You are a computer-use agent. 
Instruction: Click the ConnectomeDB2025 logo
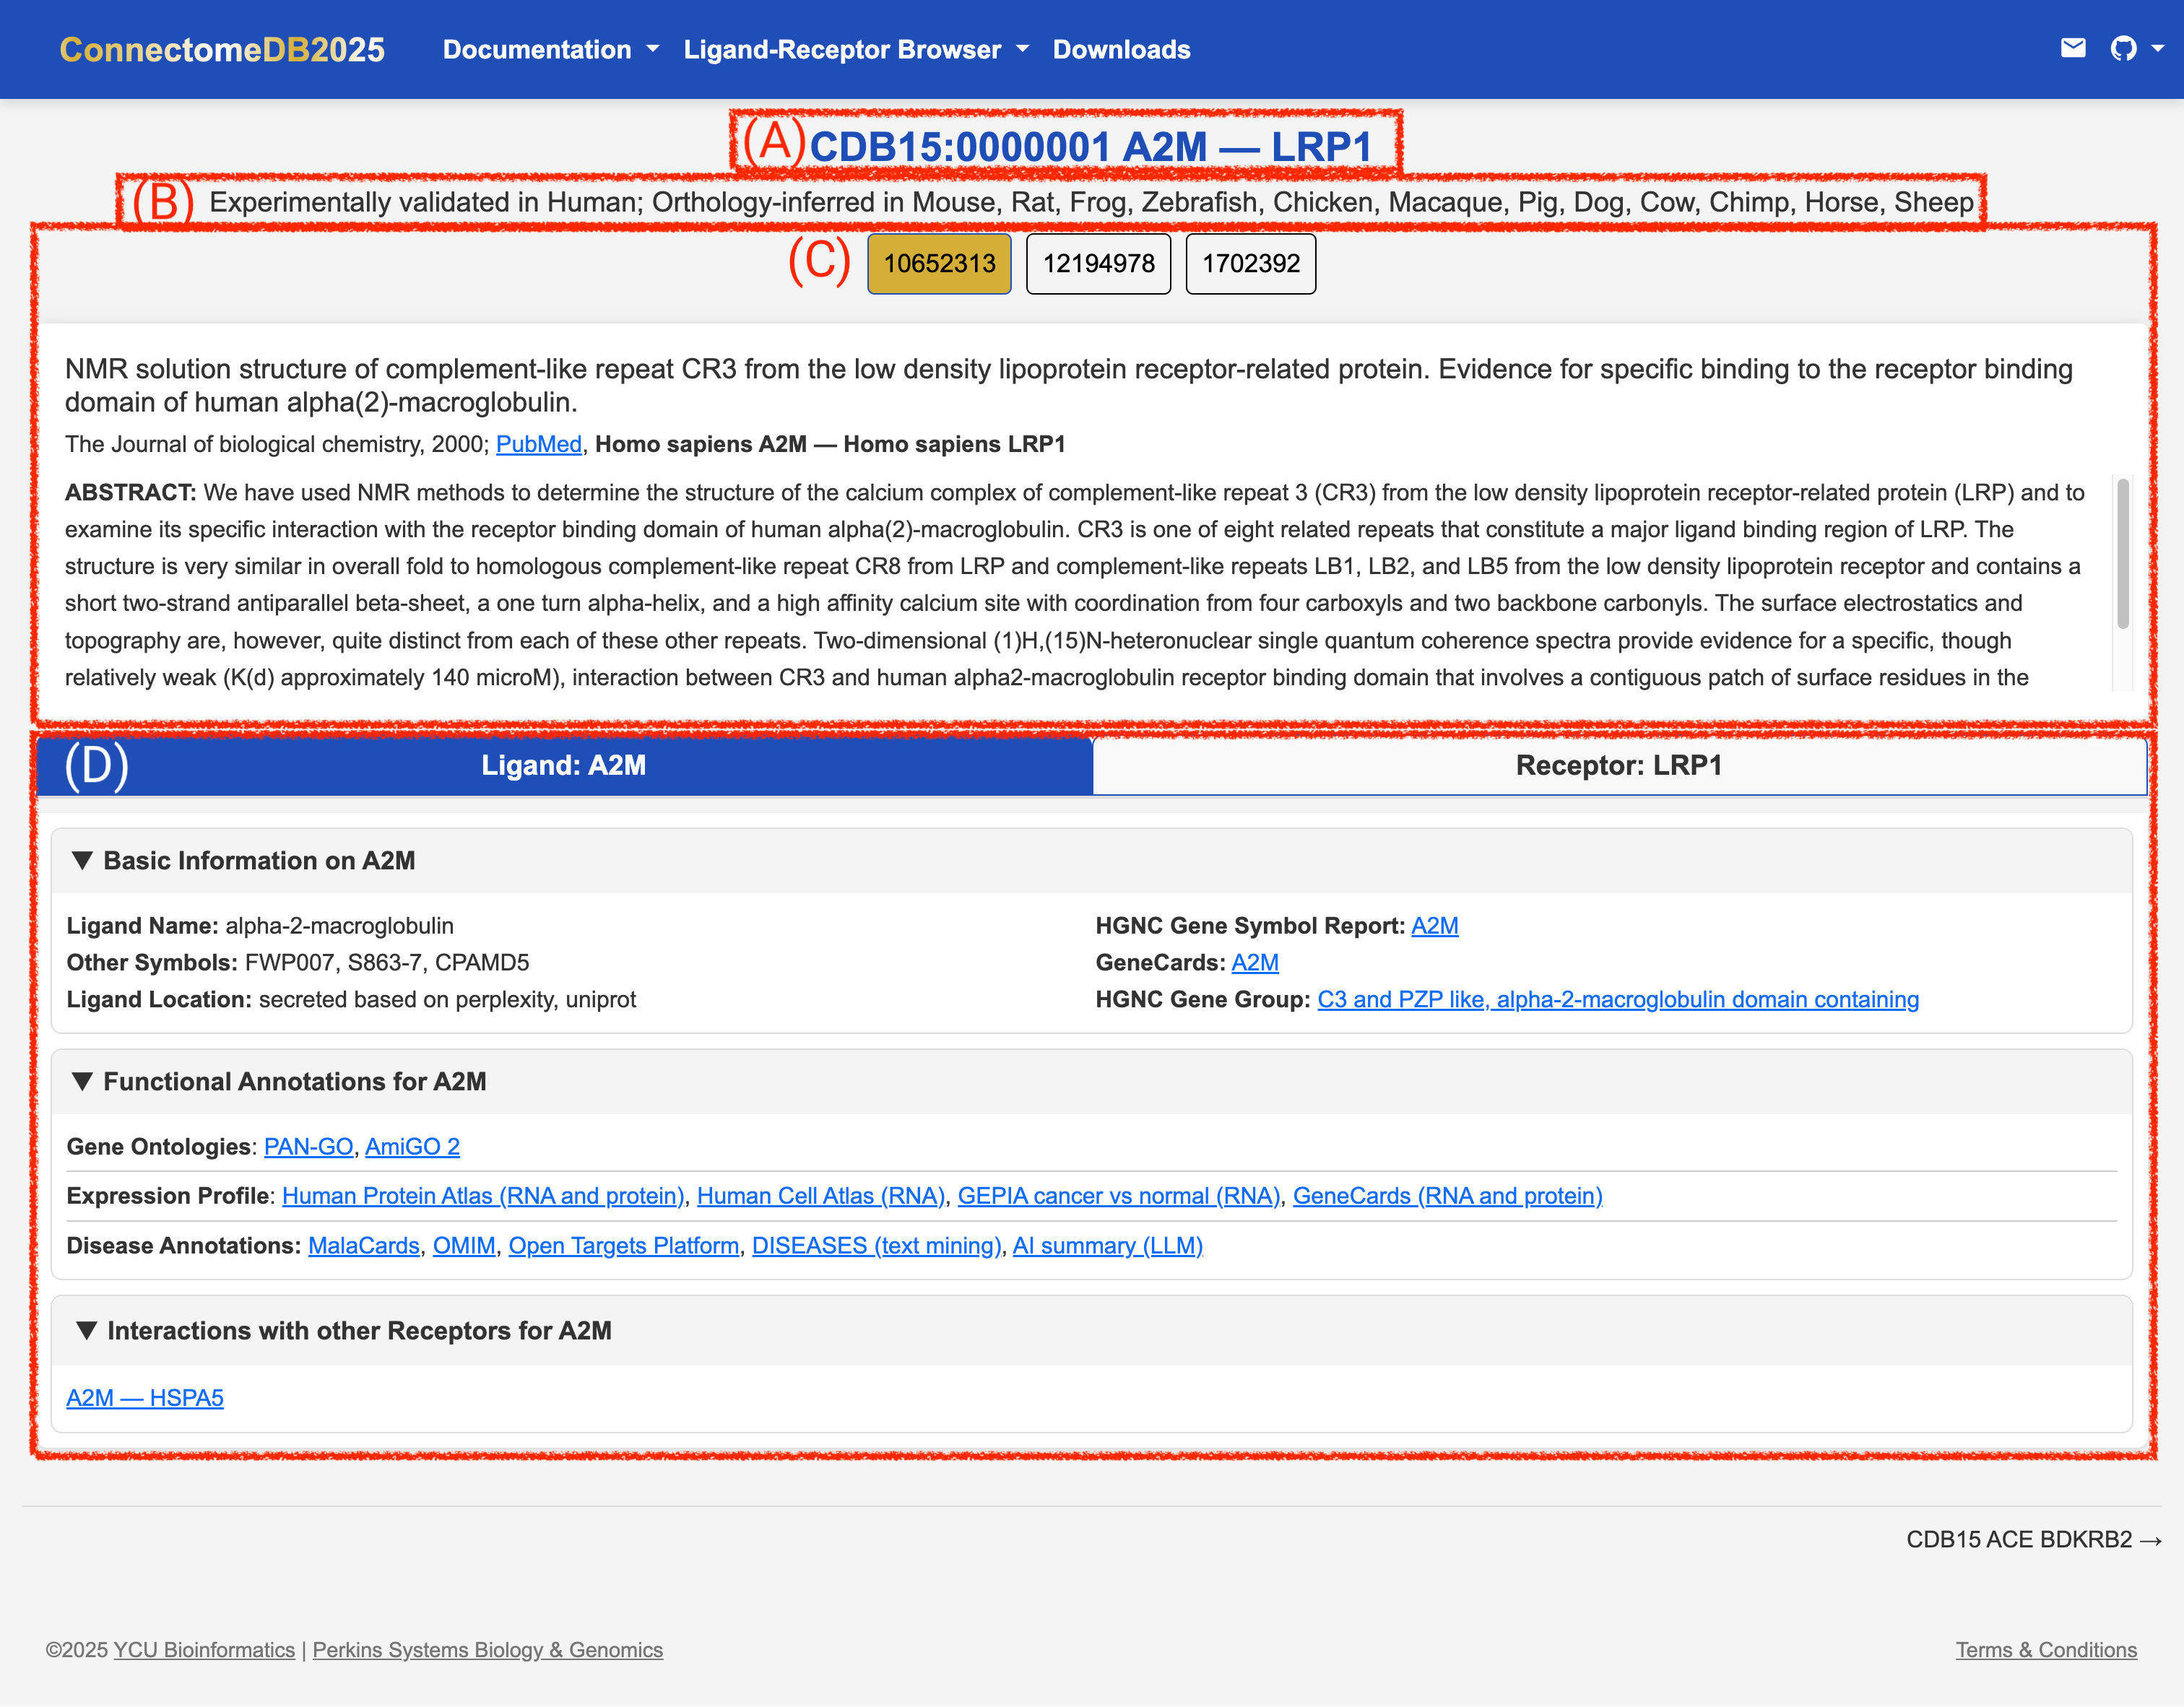(222, 50)
